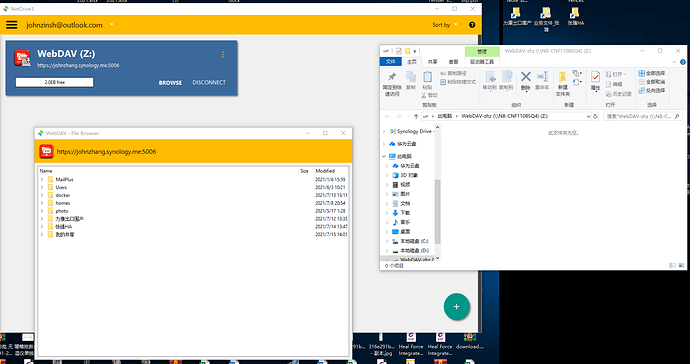Viewport: 690px width, 364px height.
Task: Click Explorer's up-directory arrow
Action: click(416, 117)
